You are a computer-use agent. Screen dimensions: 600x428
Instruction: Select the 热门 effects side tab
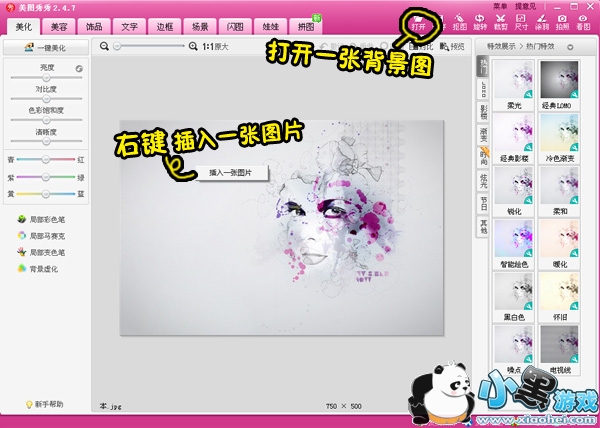tap(484, 66)
